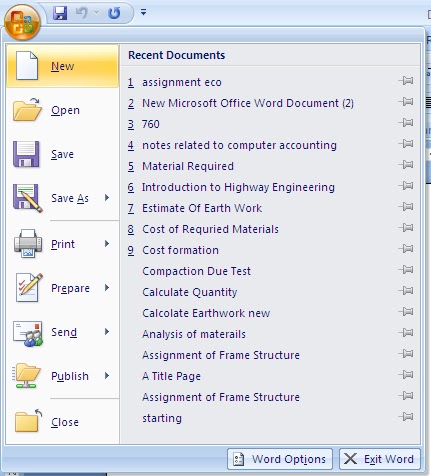Open recent document 'assignment eco'
Screen dimensions: 431x476
click(x=182, y=82)
